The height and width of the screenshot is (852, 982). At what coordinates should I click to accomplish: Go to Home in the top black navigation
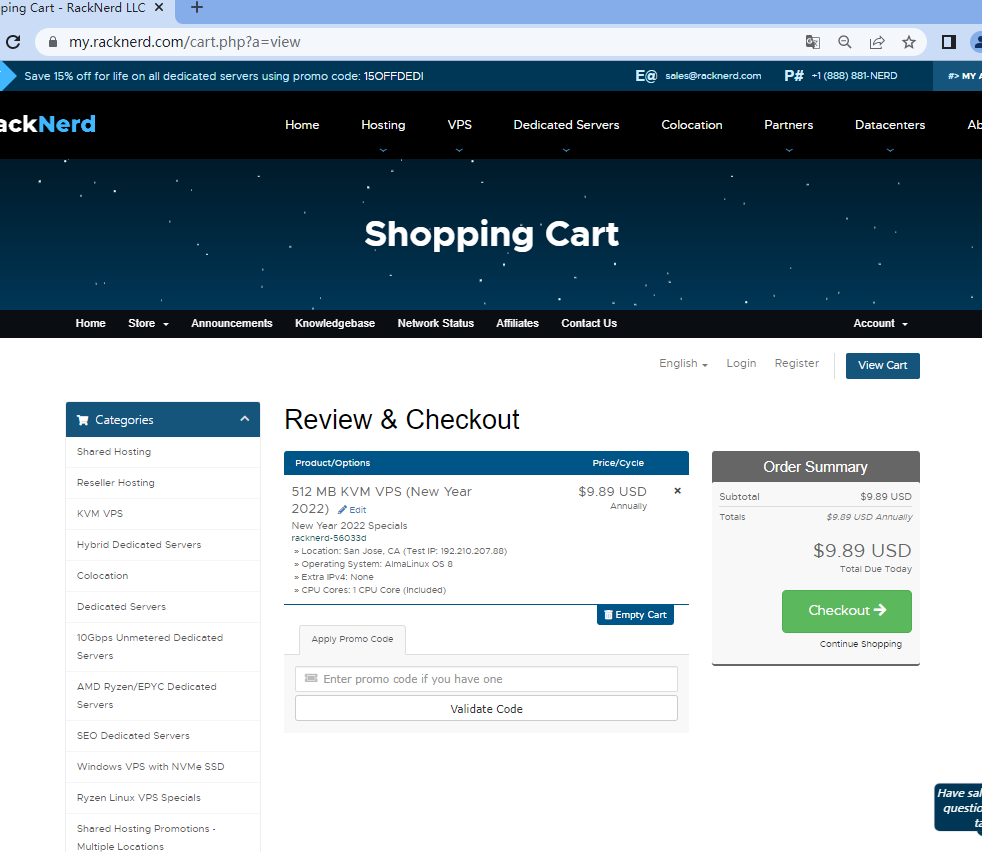click(x=302, y=125)
